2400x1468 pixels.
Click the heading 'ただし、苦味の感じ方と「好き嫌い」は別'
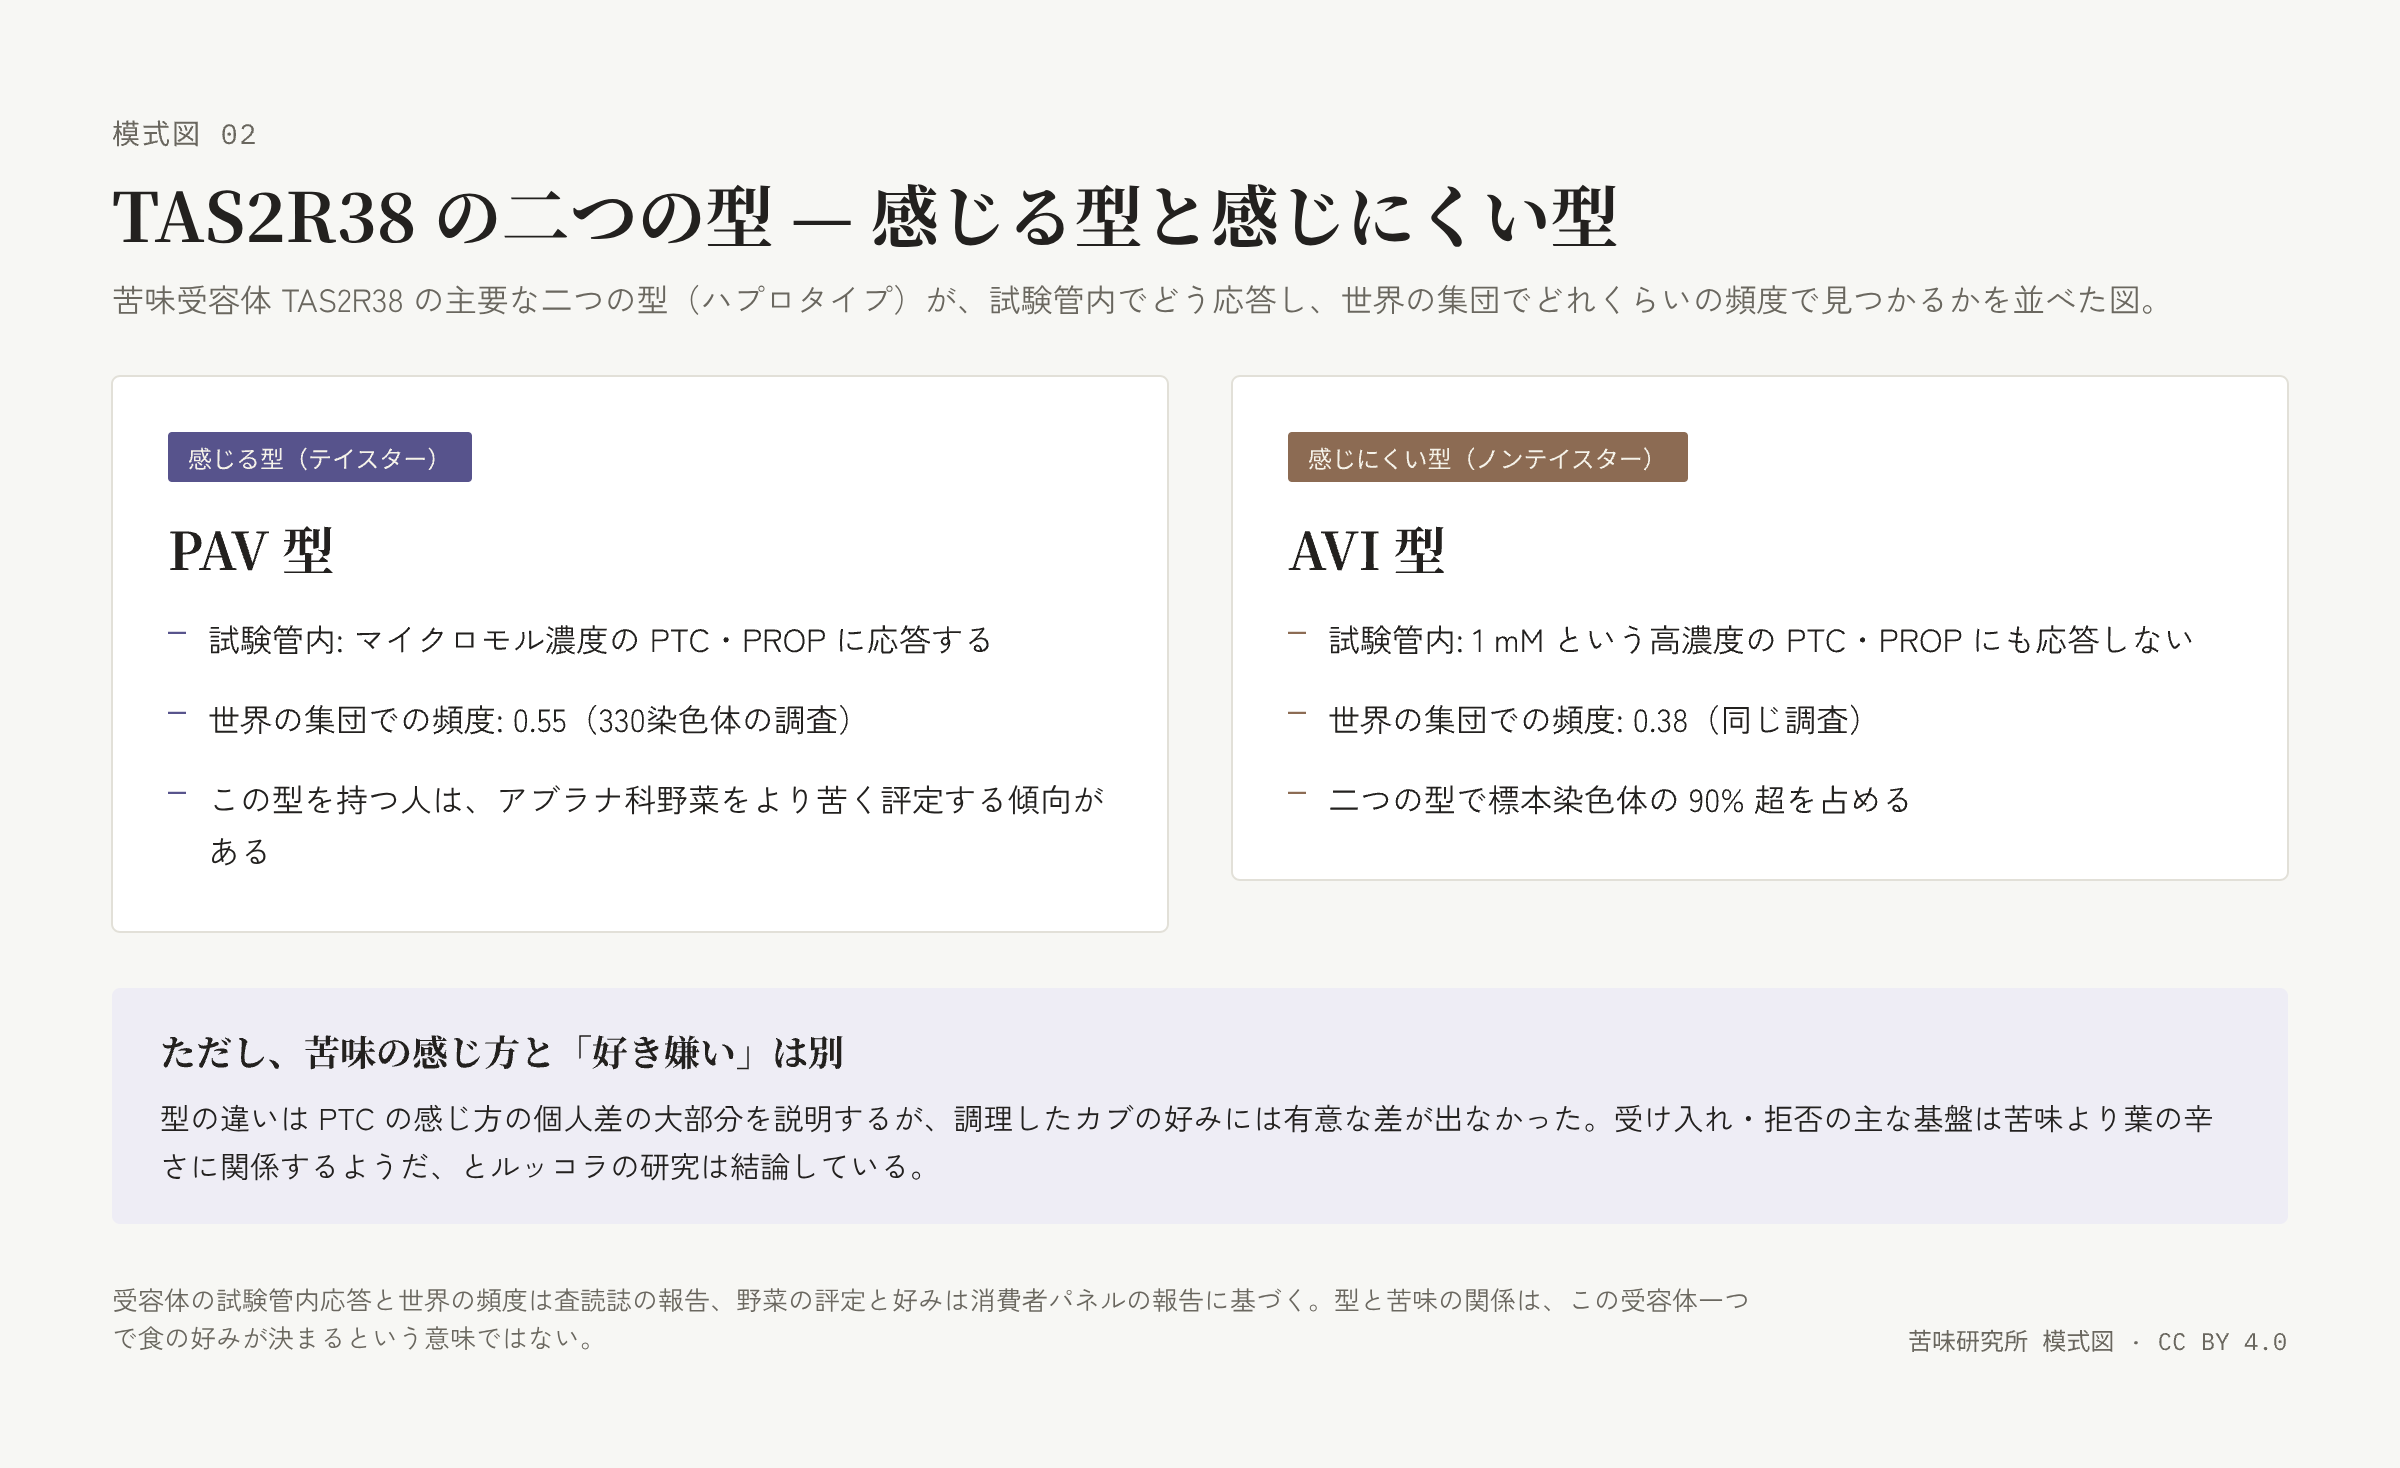coord(502,1052)
